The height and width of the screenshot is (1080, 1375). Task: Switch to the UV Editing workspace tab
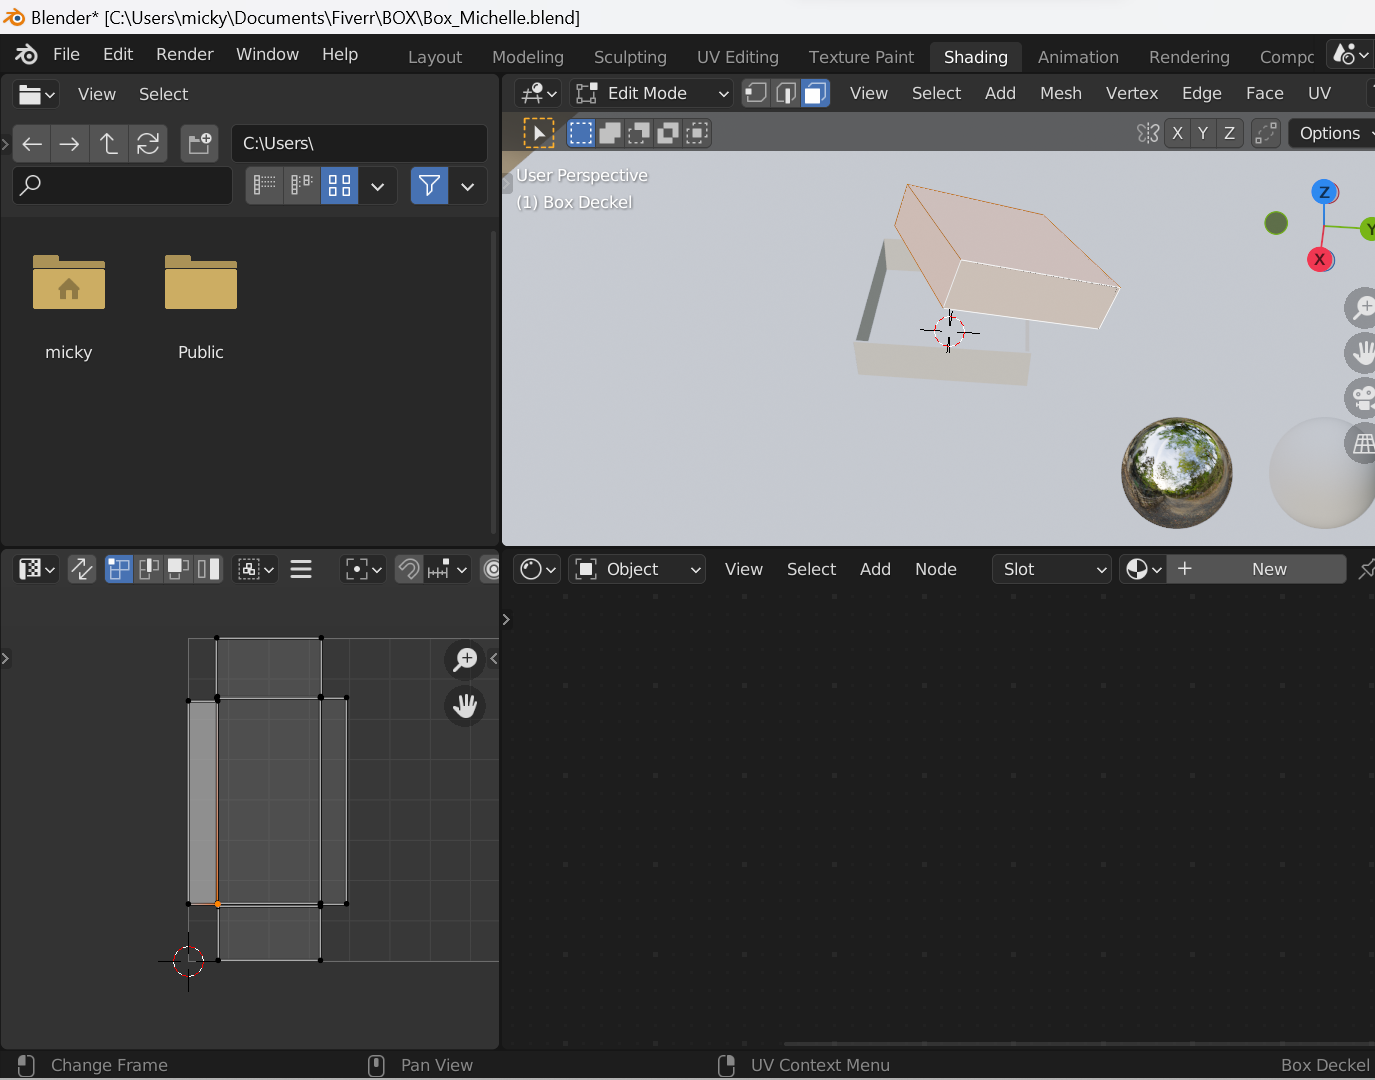737,57
